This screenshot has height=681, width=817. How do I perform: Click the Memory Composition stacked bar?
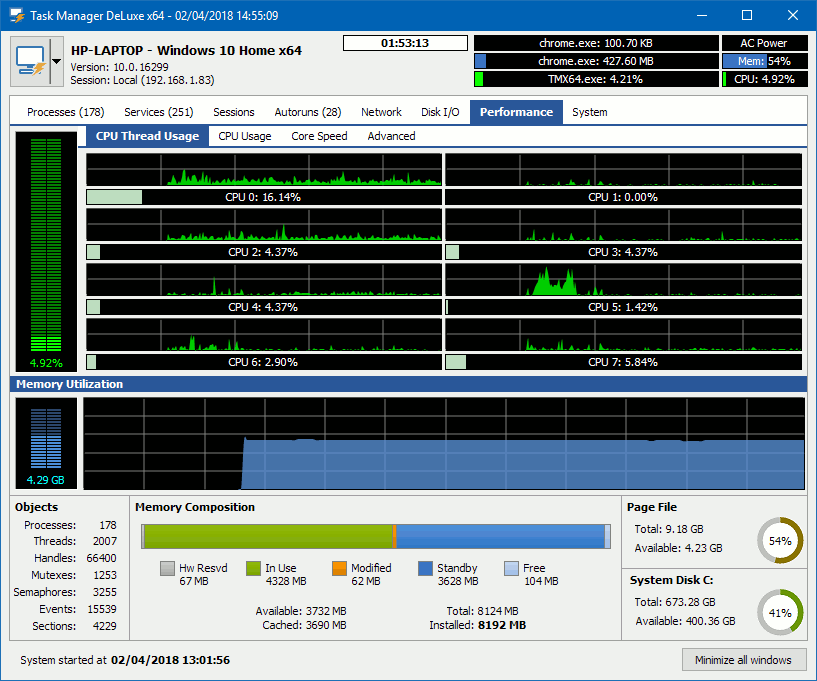tap(375, 536)
